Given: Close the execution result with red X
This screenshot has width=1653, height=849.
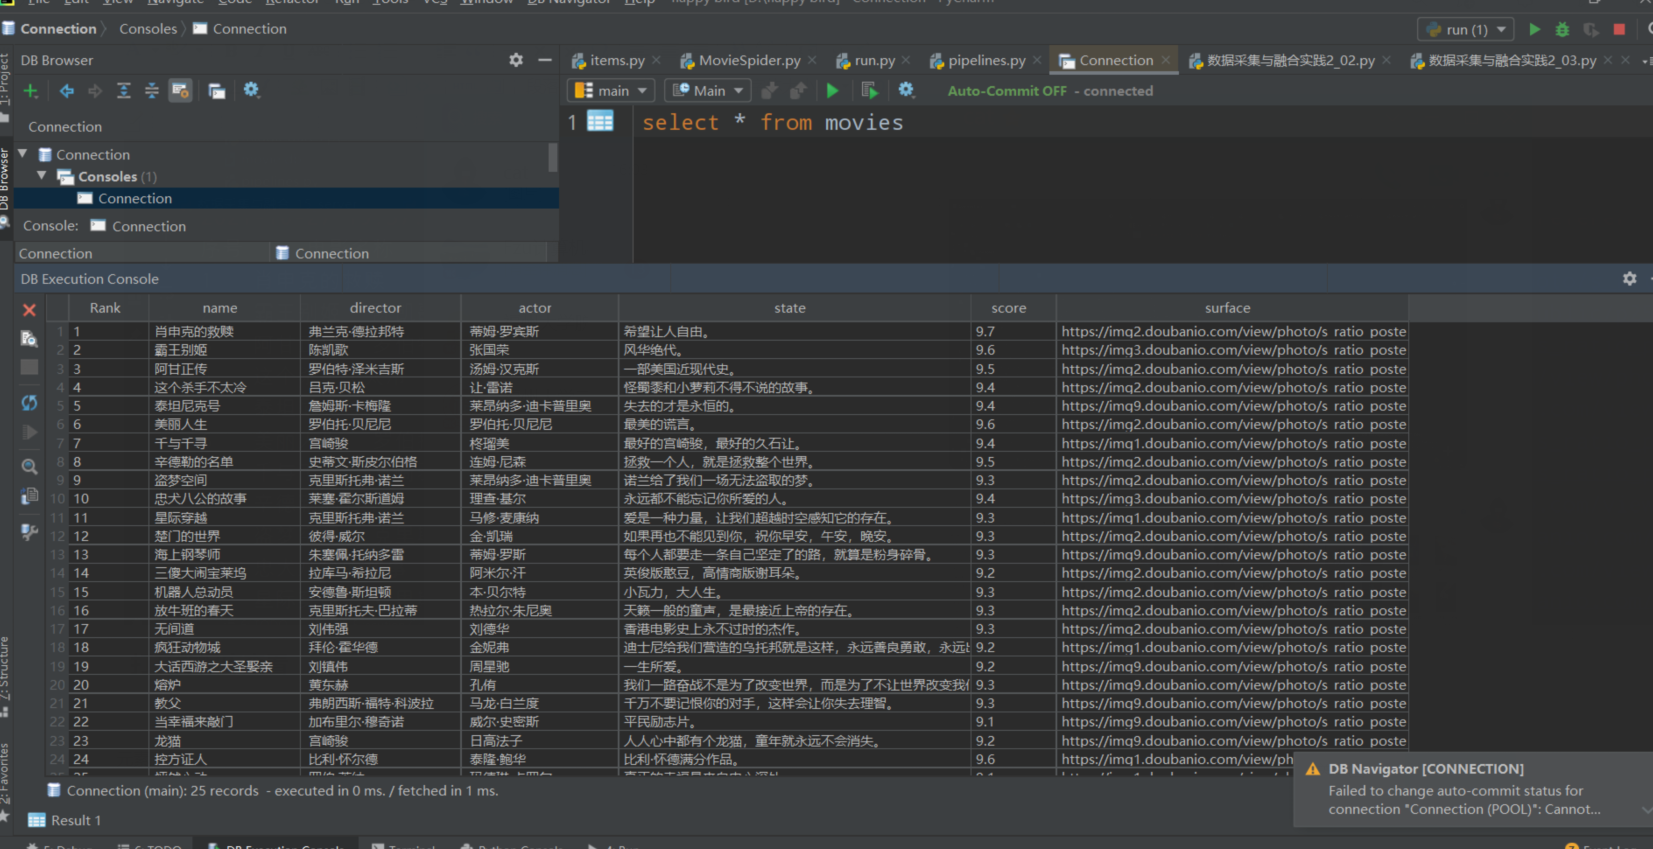Looking at the screenshot, I should click(x=30, y=310).
